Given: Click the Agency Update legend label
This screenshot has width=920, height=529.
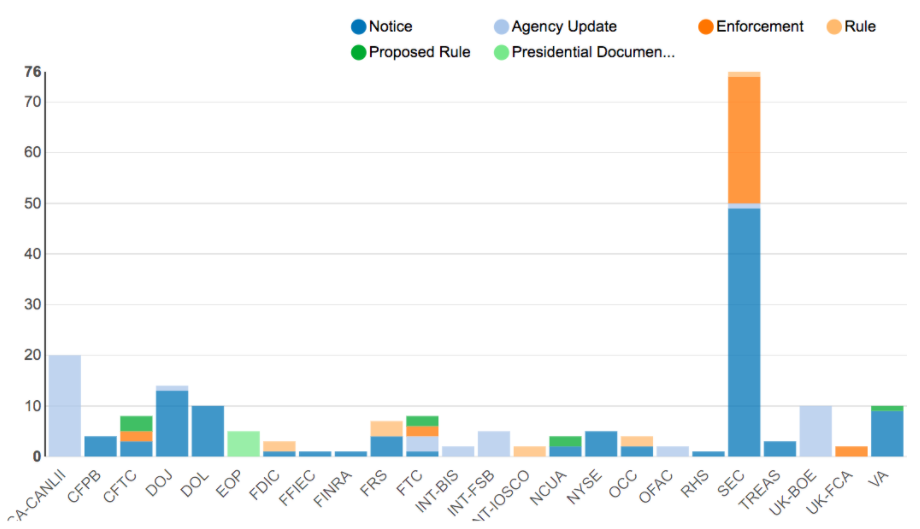Looking at the screenshot, I should [564, 27].
